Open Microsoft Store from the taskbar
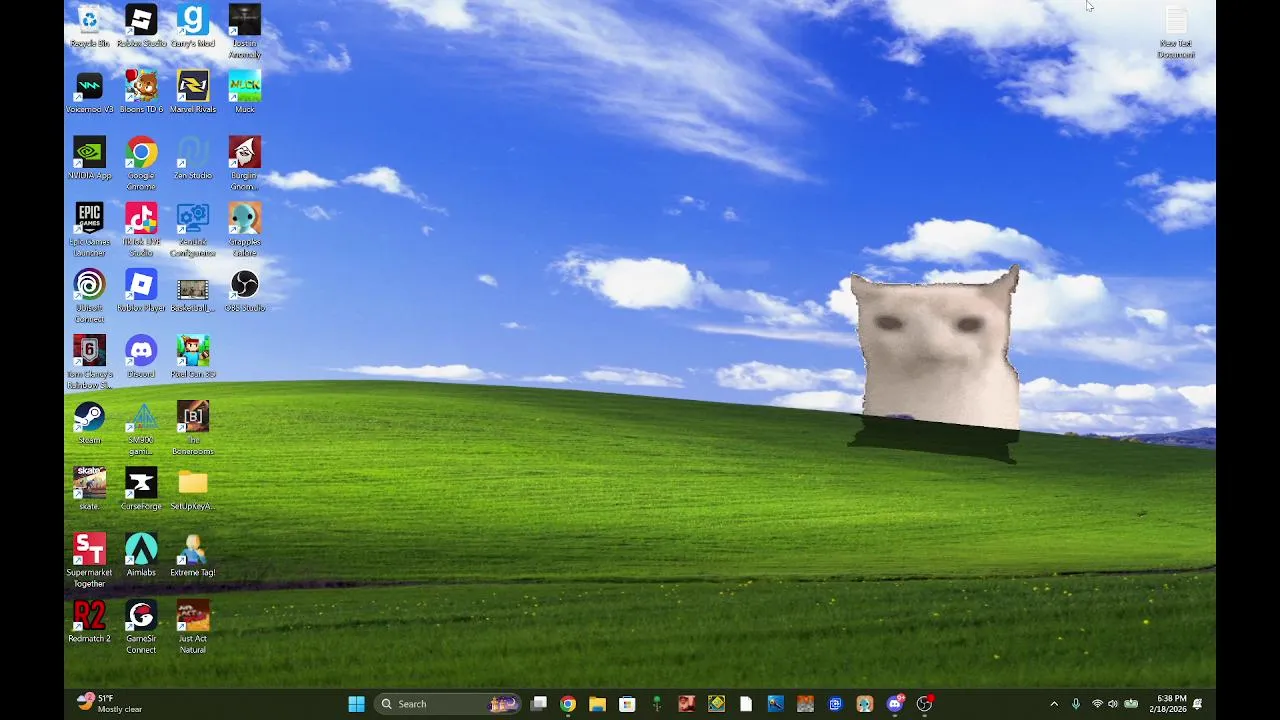 627,704
